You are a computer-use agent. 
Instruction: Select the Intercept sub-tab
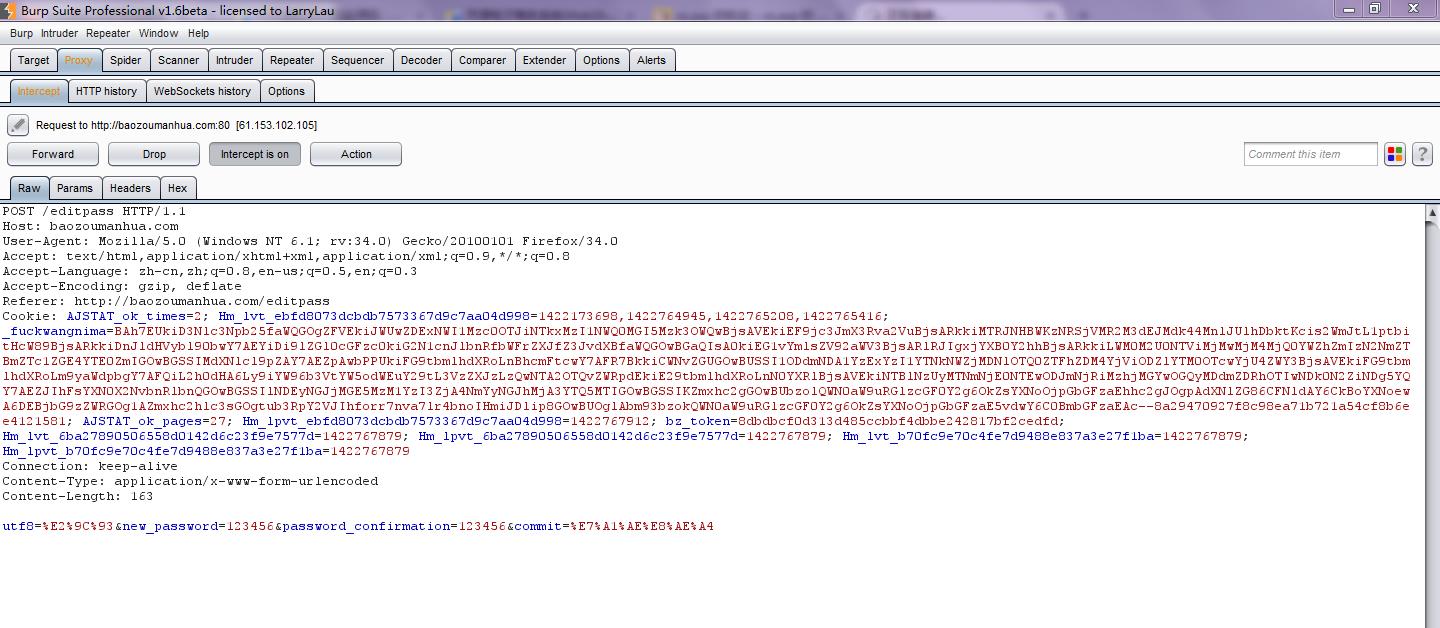[39, 91]
